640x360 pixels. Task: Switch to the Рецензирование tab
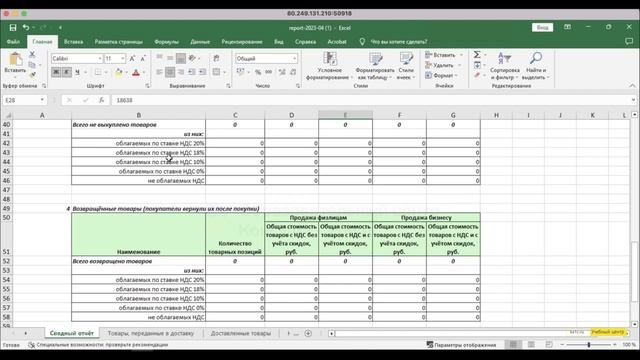242,42
